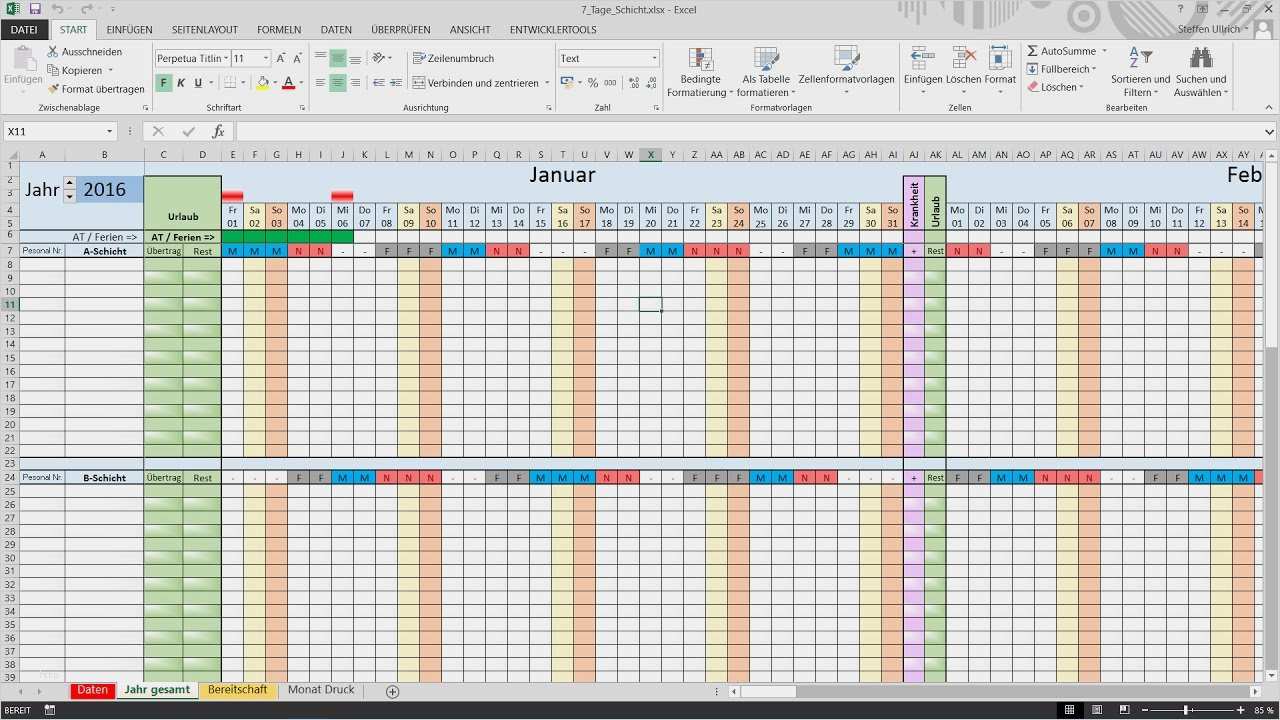Add a new sheet with the plus icon
The width and height of the screenshot is (1280, 720).
[x=392, y=691]
